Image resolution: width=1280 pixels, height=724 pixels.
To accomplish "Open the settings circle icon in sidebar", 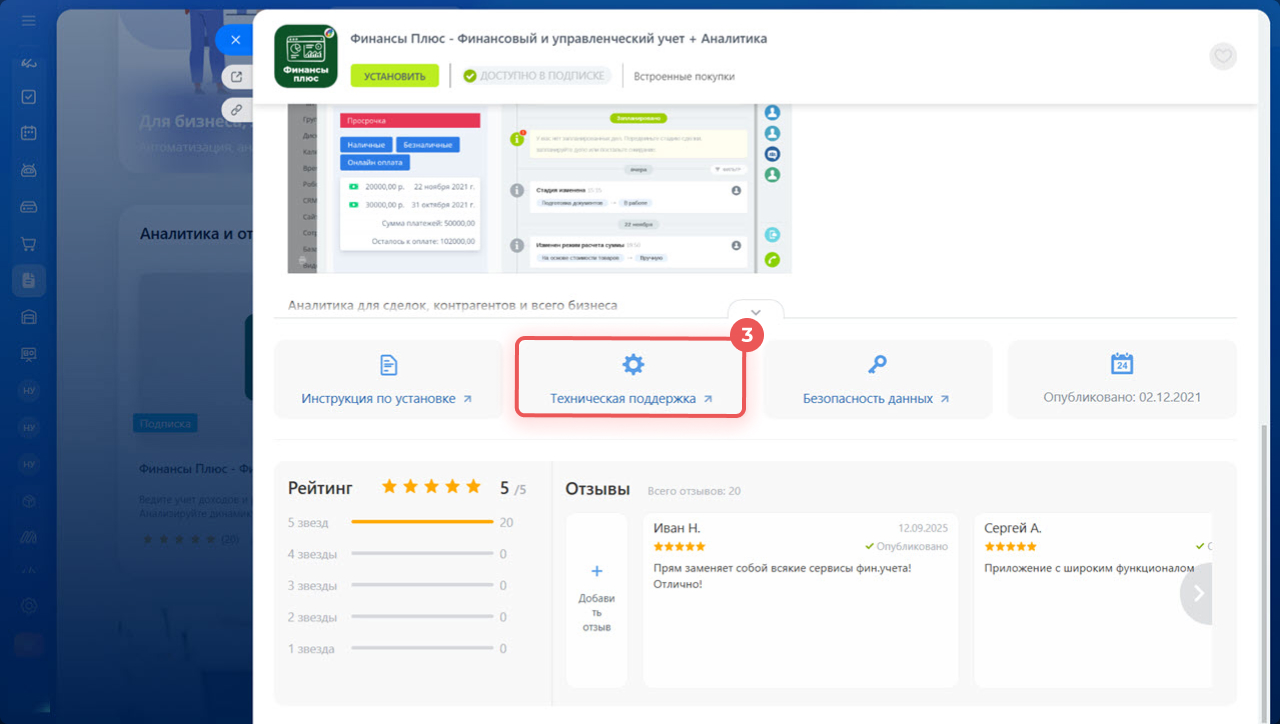I will coord(29,605).
